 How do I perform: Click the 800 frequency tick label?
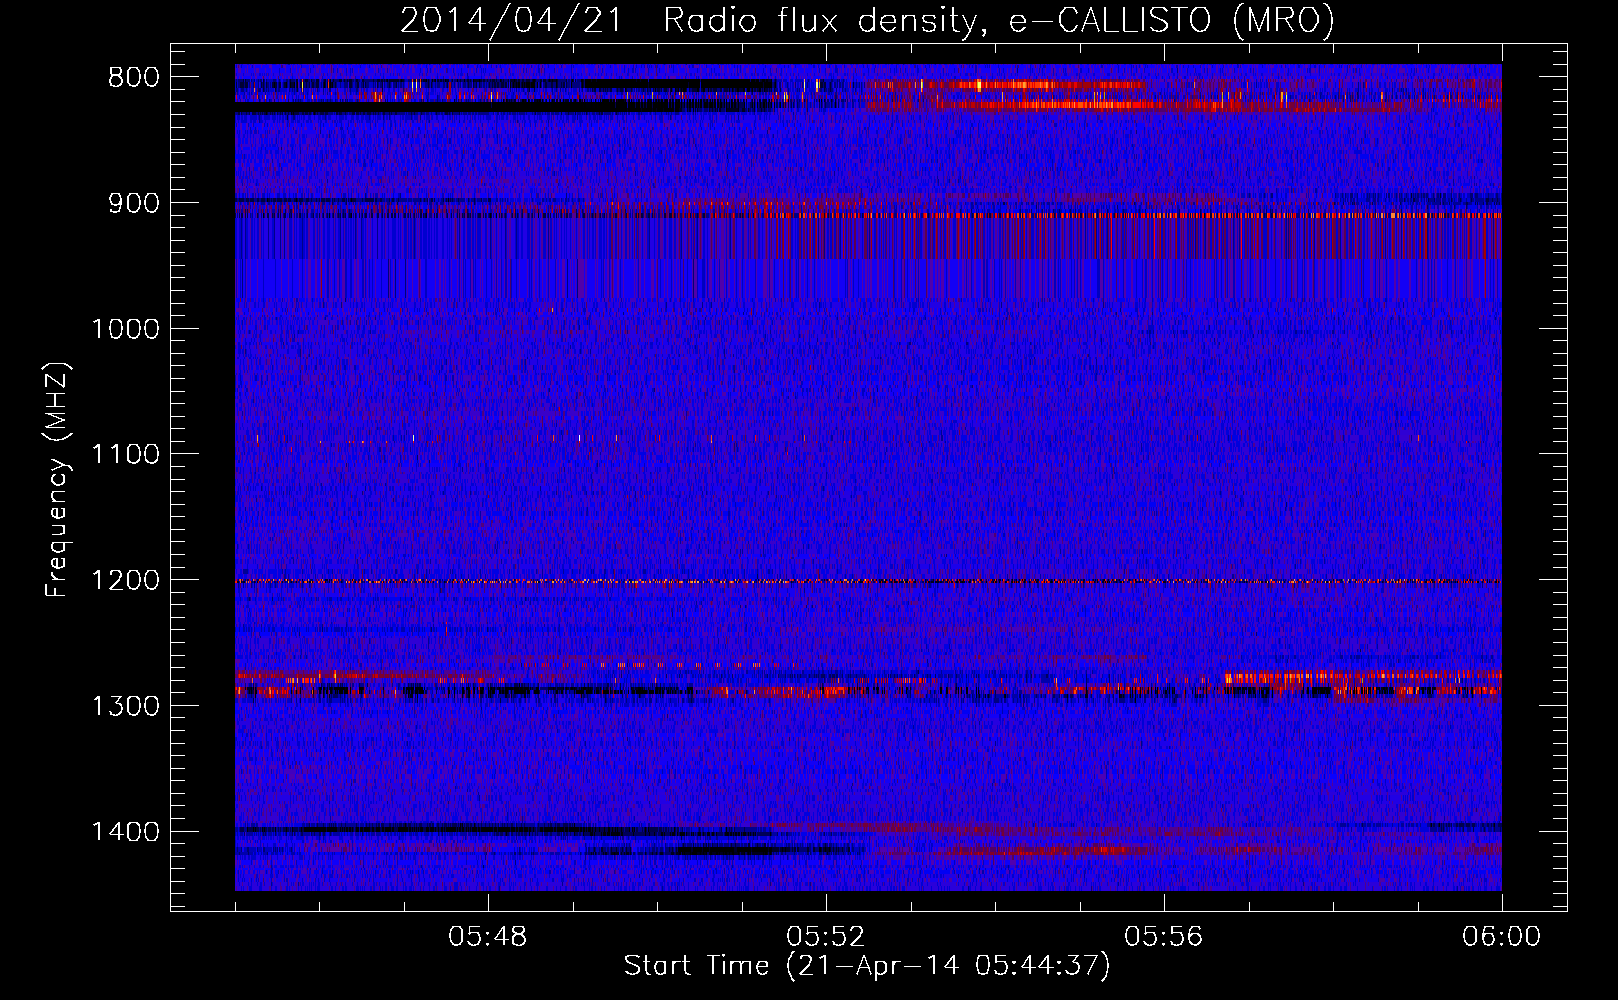click(134, 78)
